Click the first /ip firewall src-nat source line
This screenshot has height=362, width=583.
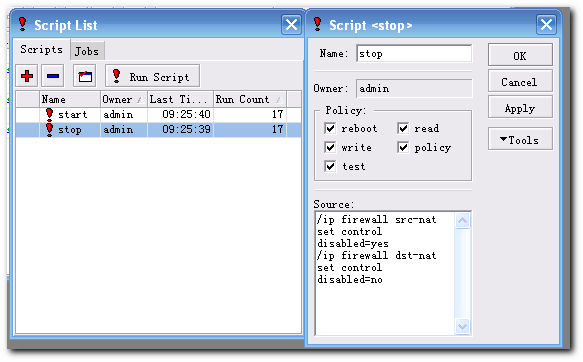click(x=376, y=220)
